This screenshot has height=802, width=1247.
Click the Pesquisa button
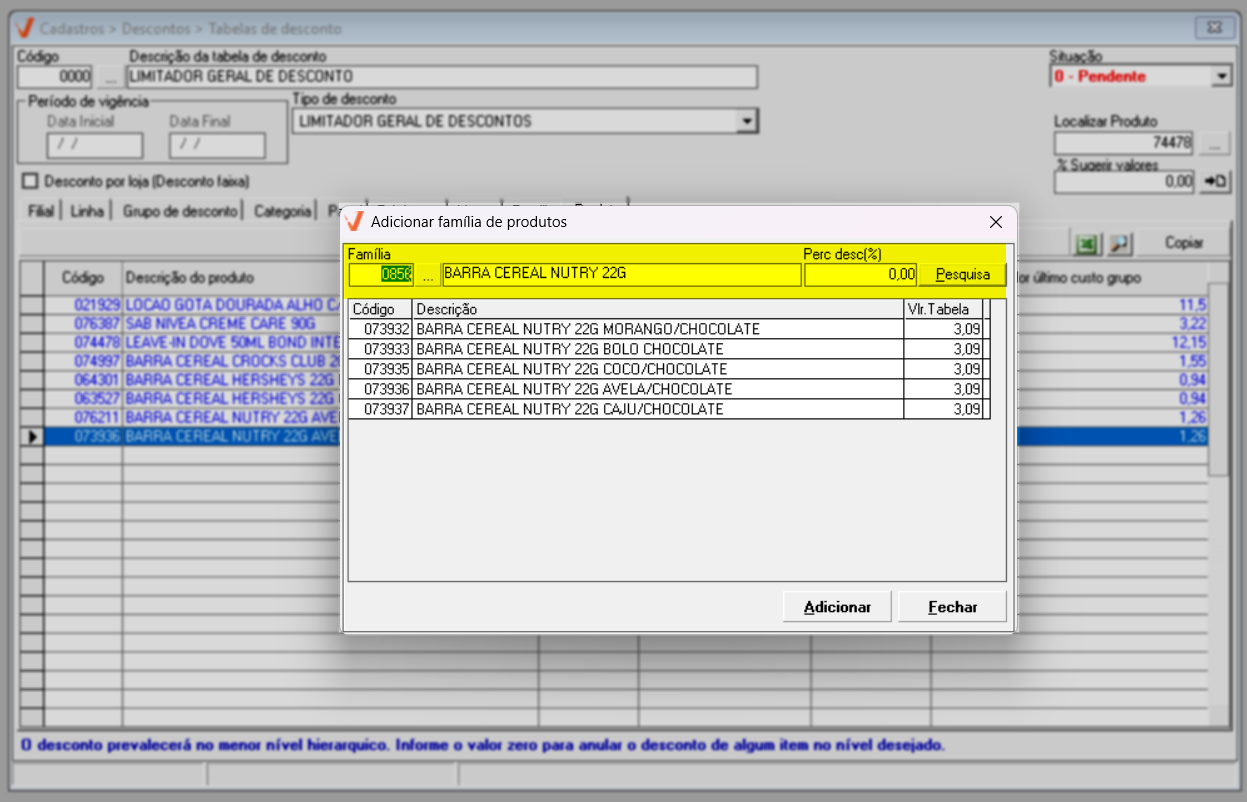pos(962,275)
